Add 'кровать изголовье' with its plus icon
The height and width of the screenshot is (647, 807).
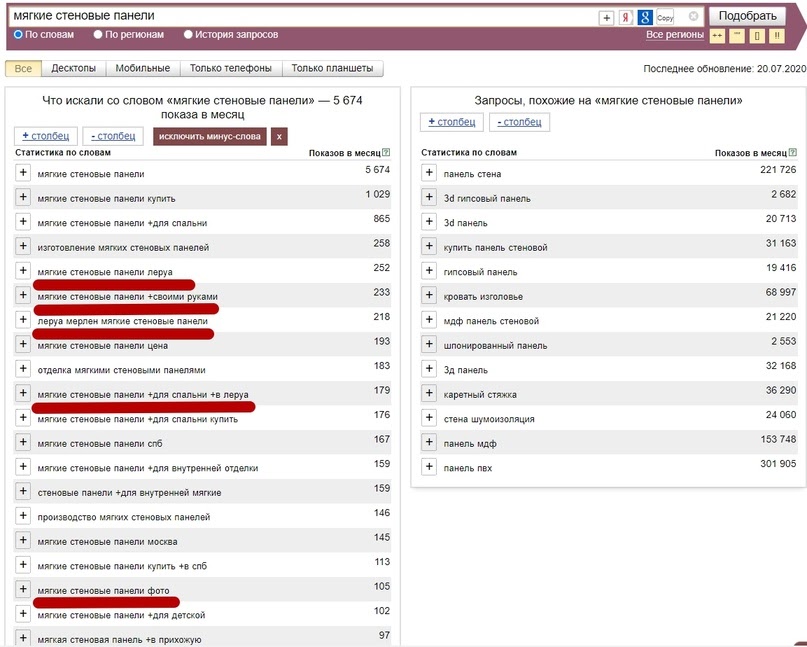pos(429,295)
